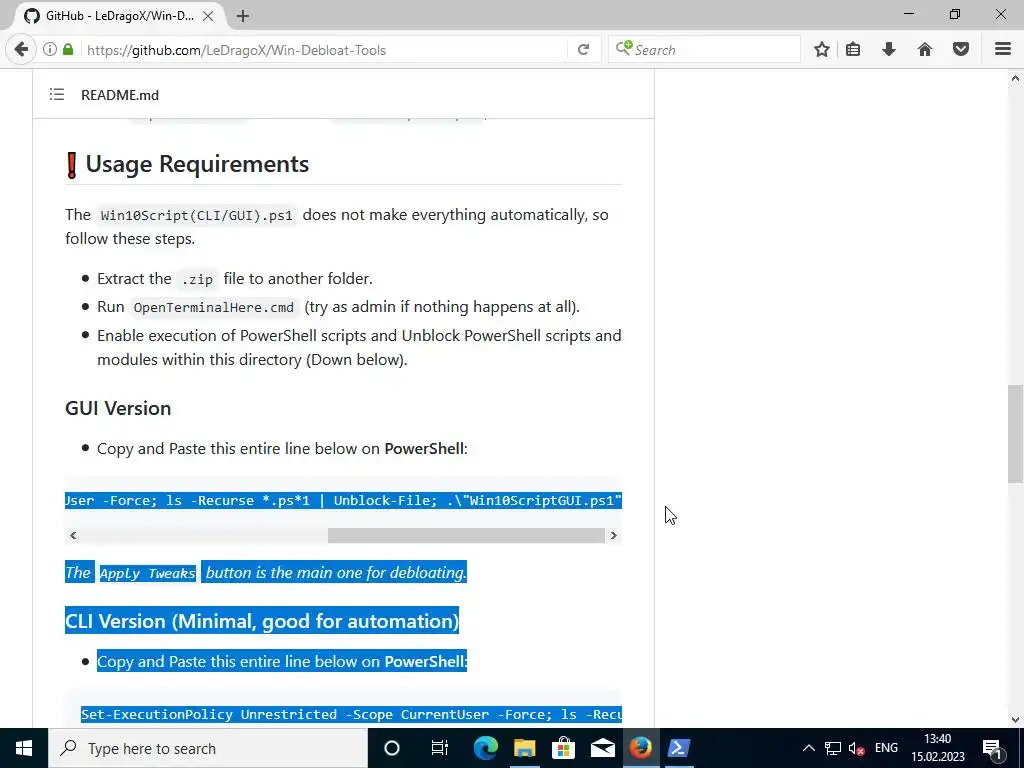The width and height of the screenshot is (1024, 768).
Task: Open README outline table of contents icon
Action: coord(57,95)
